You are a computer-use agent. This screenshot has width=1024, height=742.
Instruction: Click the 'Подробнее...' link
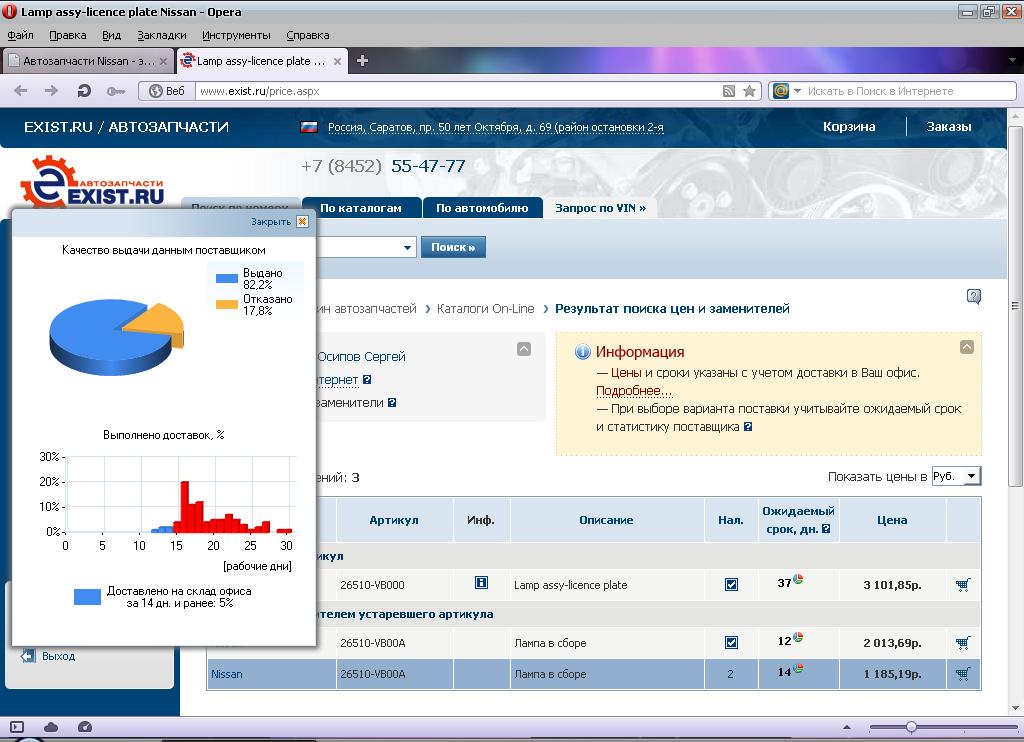click(634, 391)
